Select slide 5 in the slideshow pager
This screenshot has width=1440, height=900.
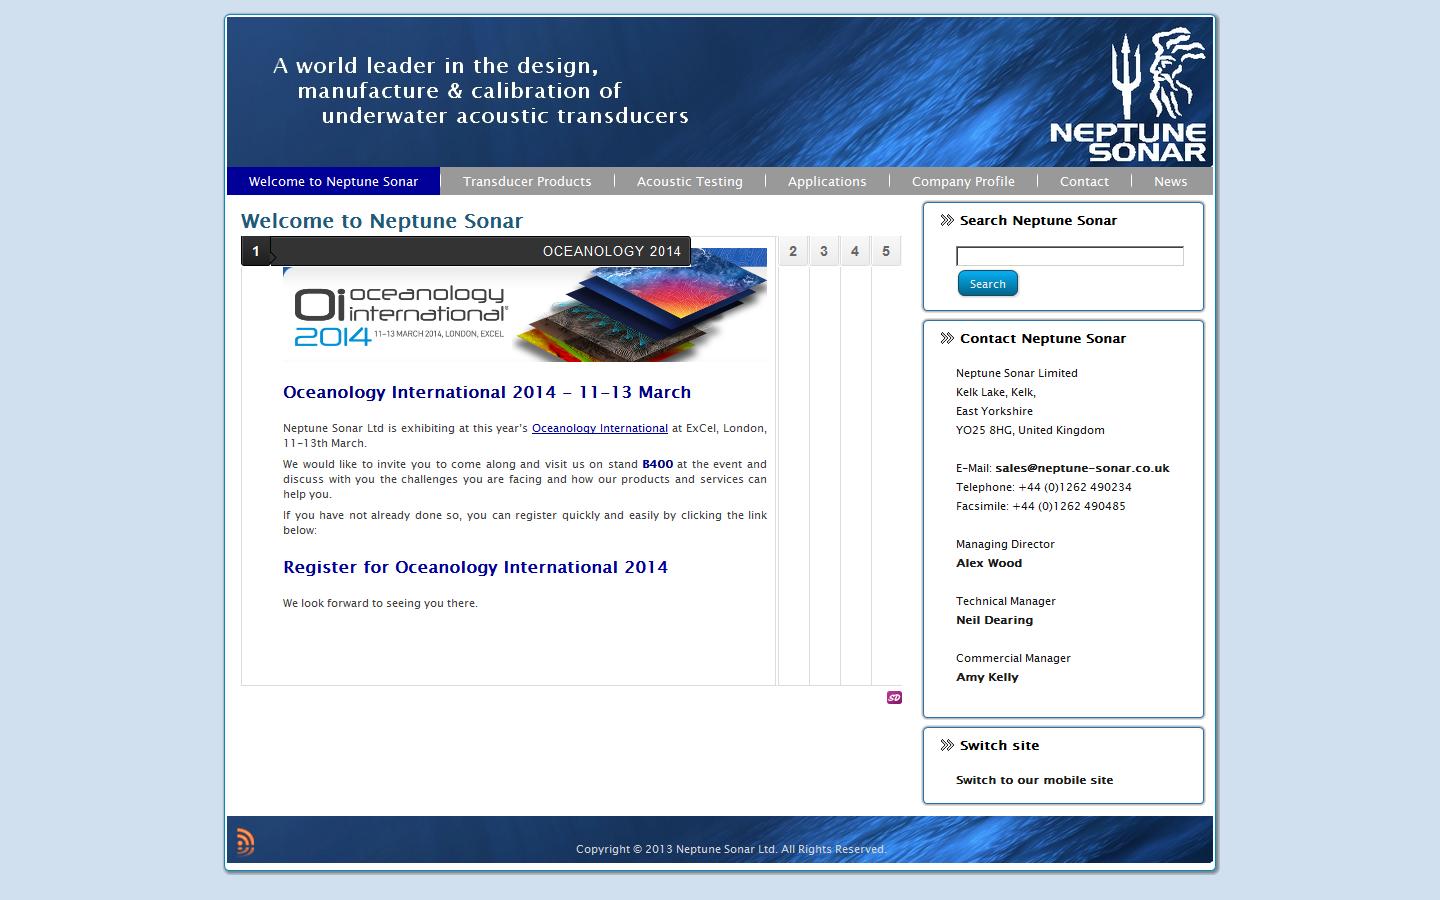click(886, 251)
